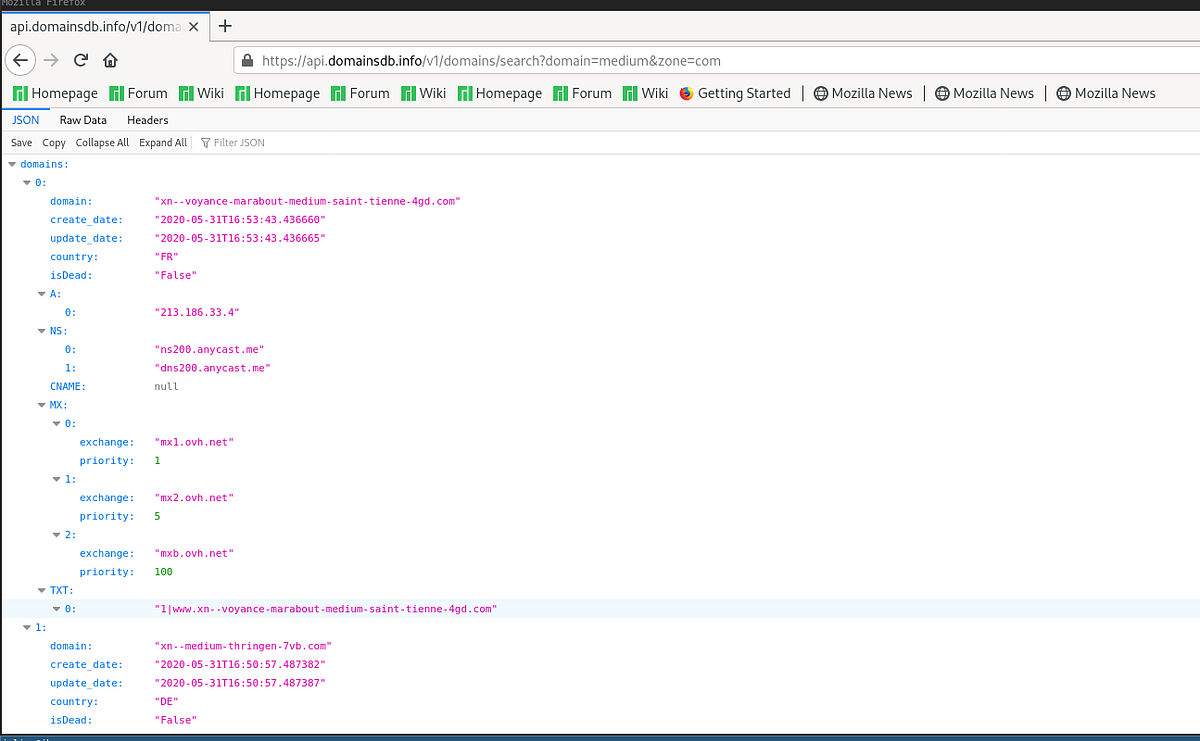The image size is (1200, 741).
Task: Open the first Wiki bookmark
Action: pyautogui.click(x=202, y=93)
